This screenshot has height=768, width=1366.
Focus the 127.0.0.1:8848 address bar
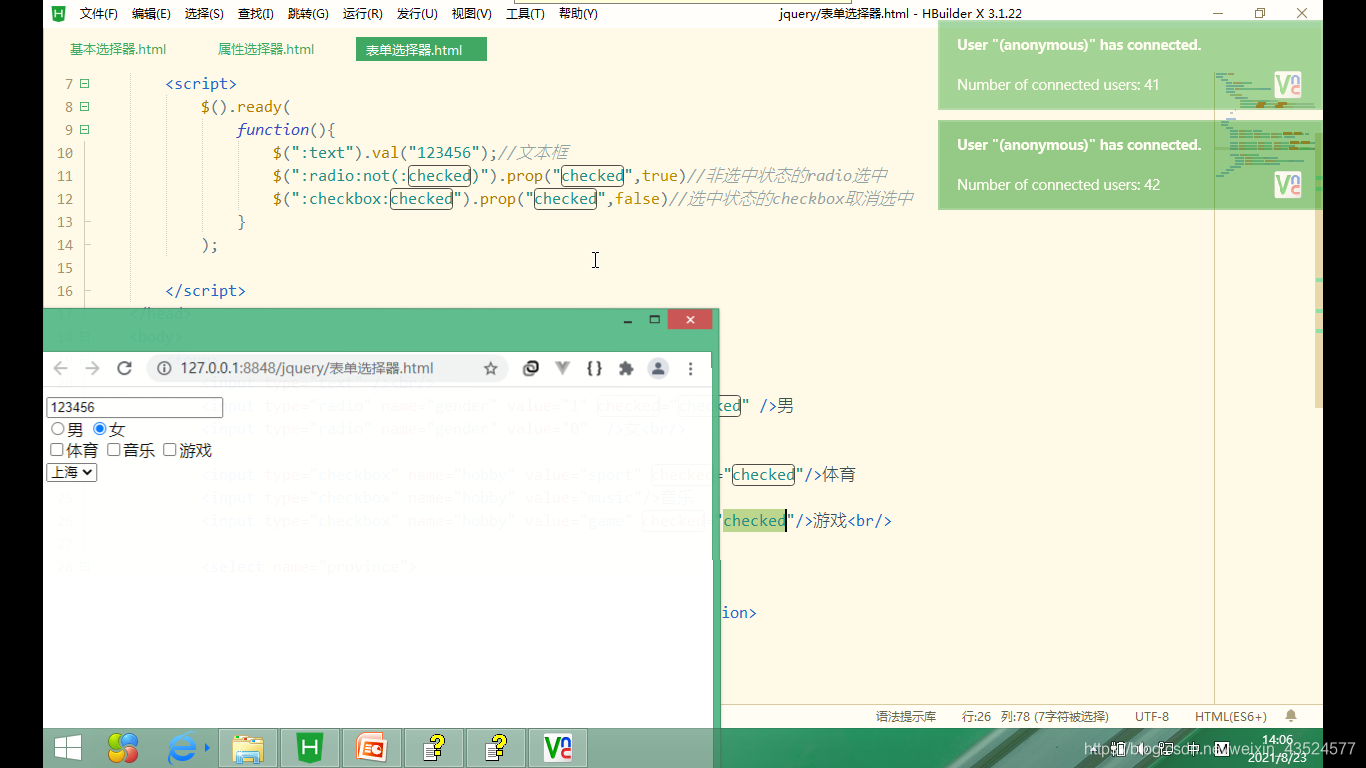point(327,368)
